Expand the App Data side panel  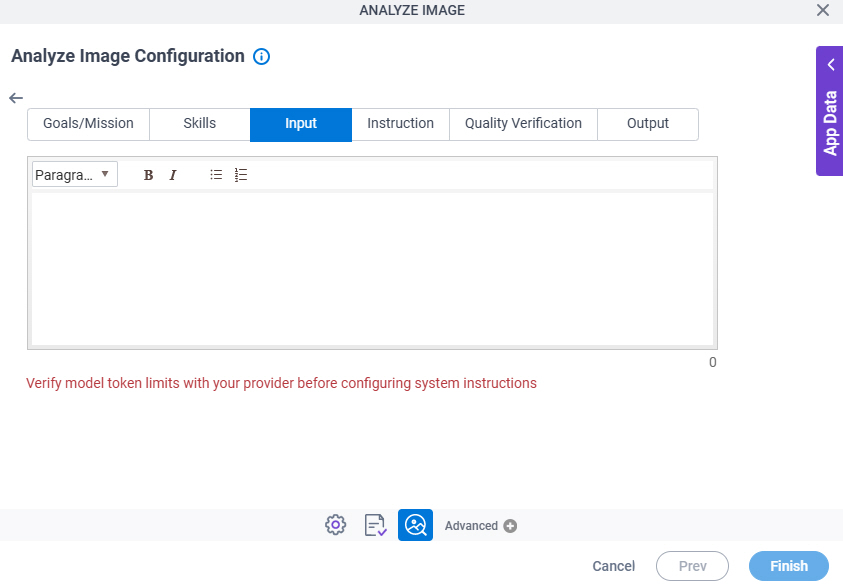point(830,111)
